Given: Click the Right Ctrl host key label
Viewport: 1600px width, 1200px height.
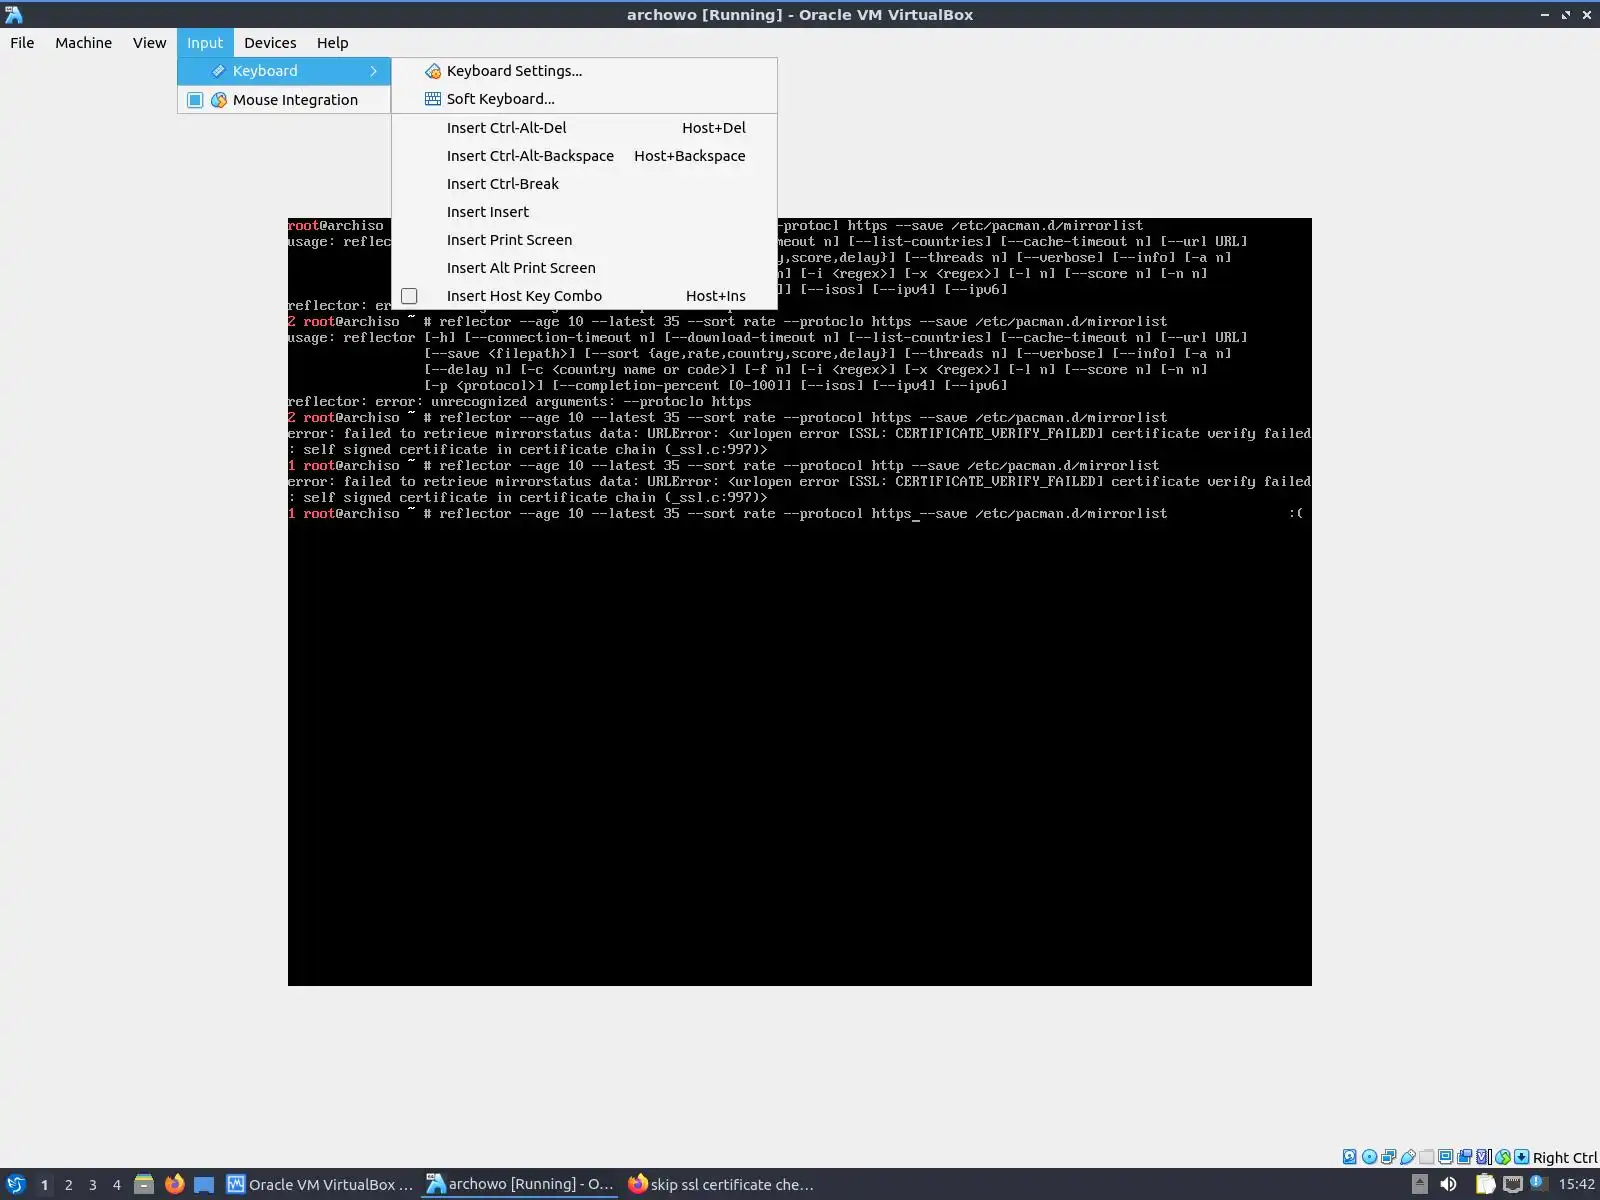Looking at the screenshot, I should (x=1565, y=1158).
